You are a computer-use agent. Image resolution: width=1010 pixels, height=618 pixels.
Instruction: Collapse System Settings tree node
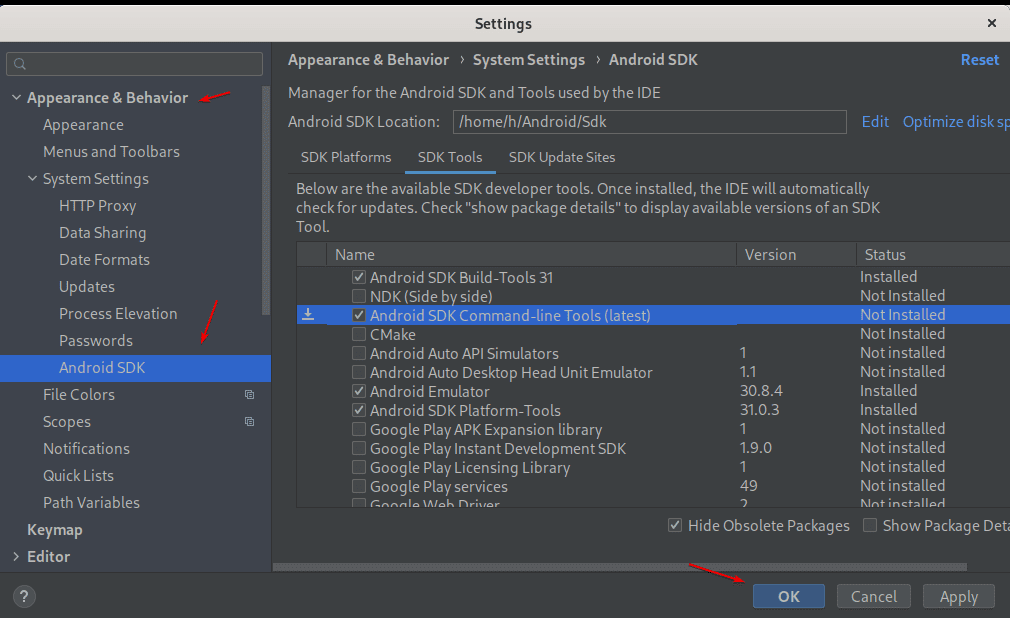pos(32,179)
